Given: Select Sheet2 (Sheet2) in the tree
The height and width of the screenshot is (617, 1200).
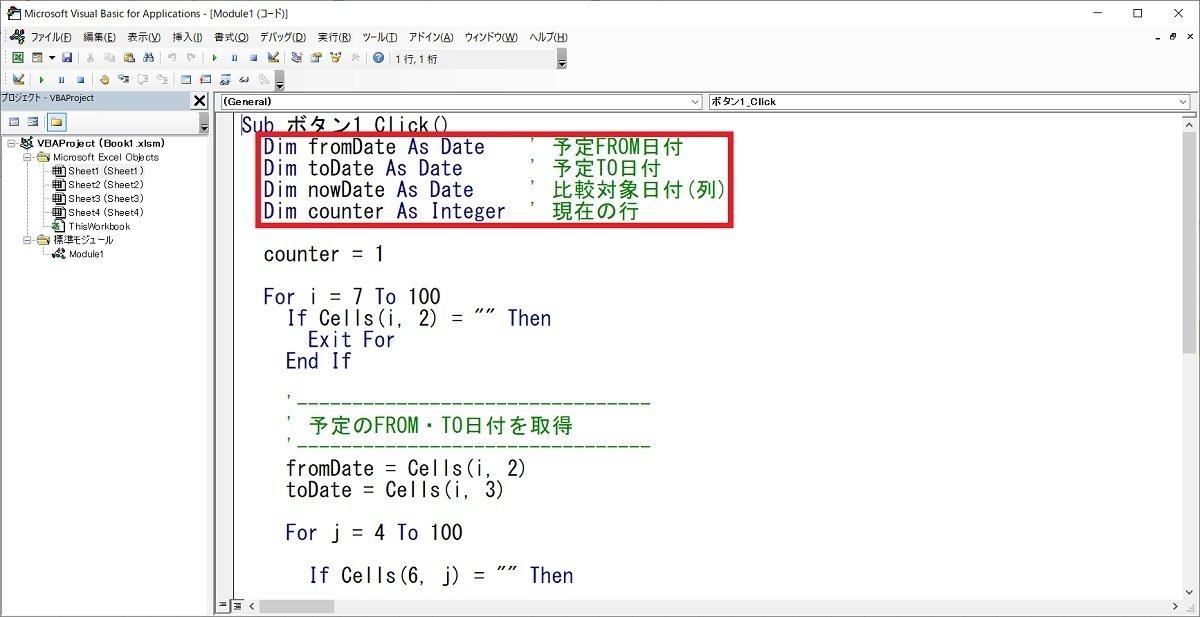Looking at the screenshot, I should pyautogui.click(x=106, y=185).
